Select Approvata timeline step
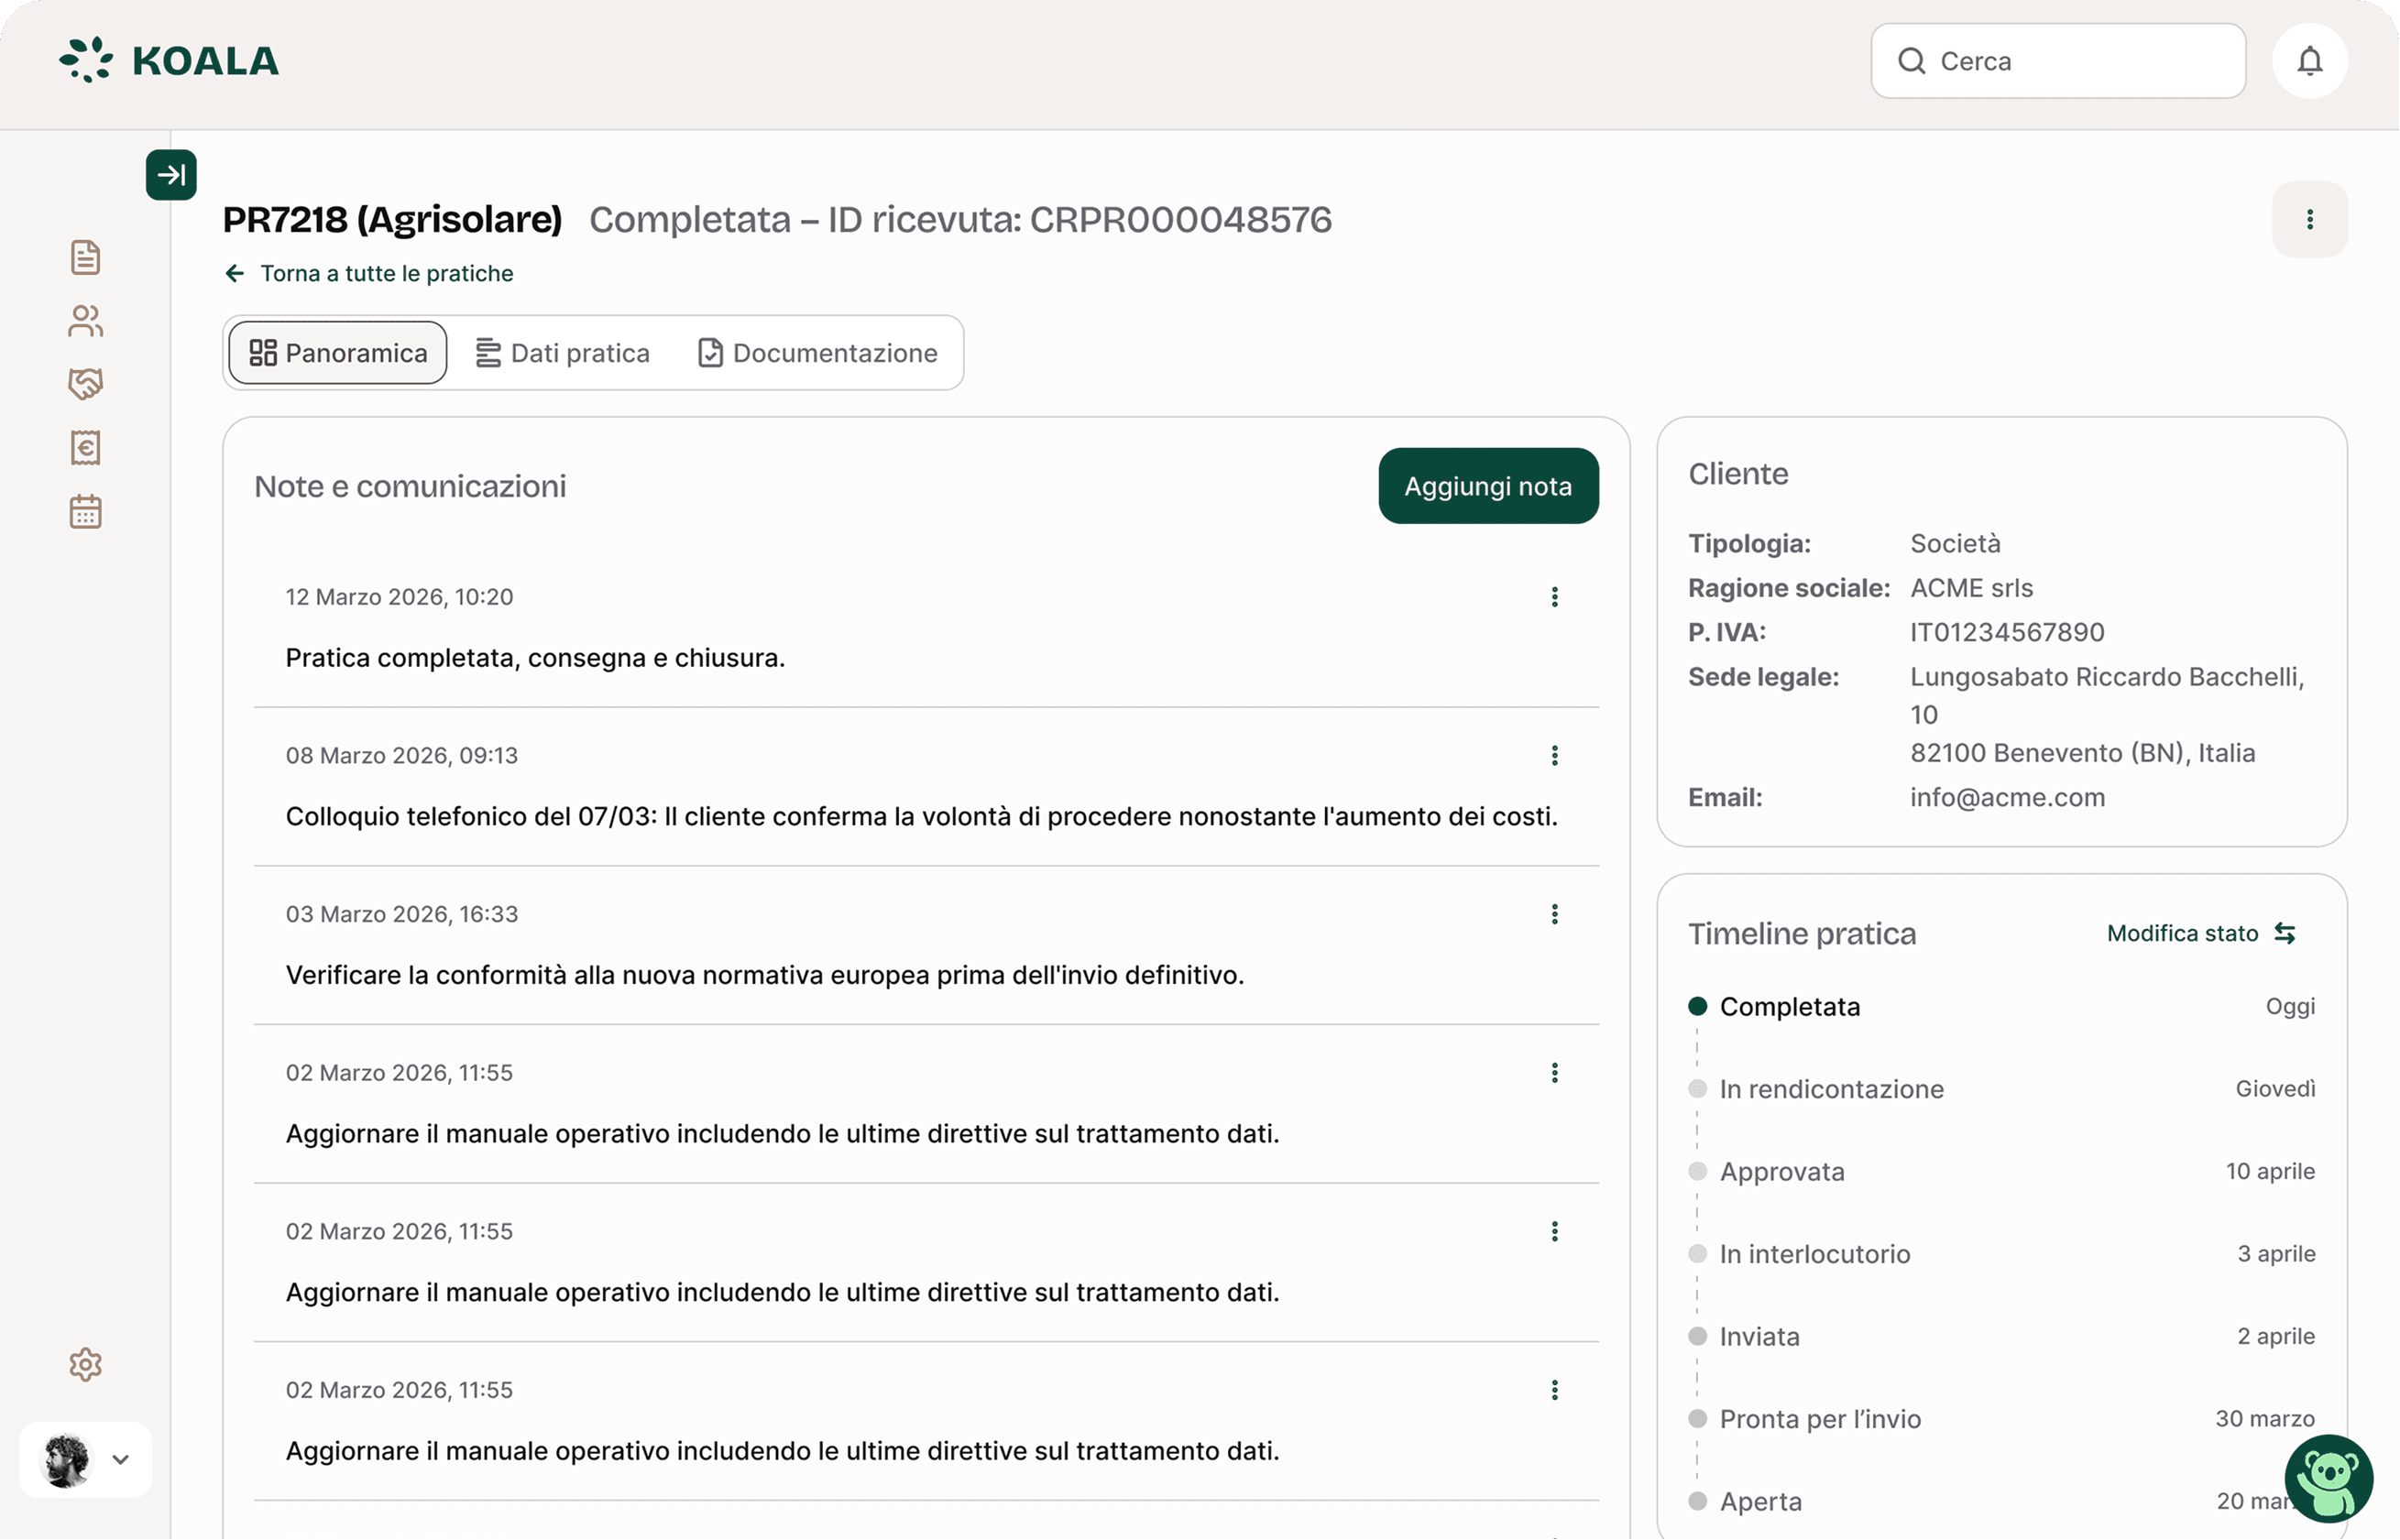The width and height of the screenshot is (2400, 1540). pos(1782,1172)
